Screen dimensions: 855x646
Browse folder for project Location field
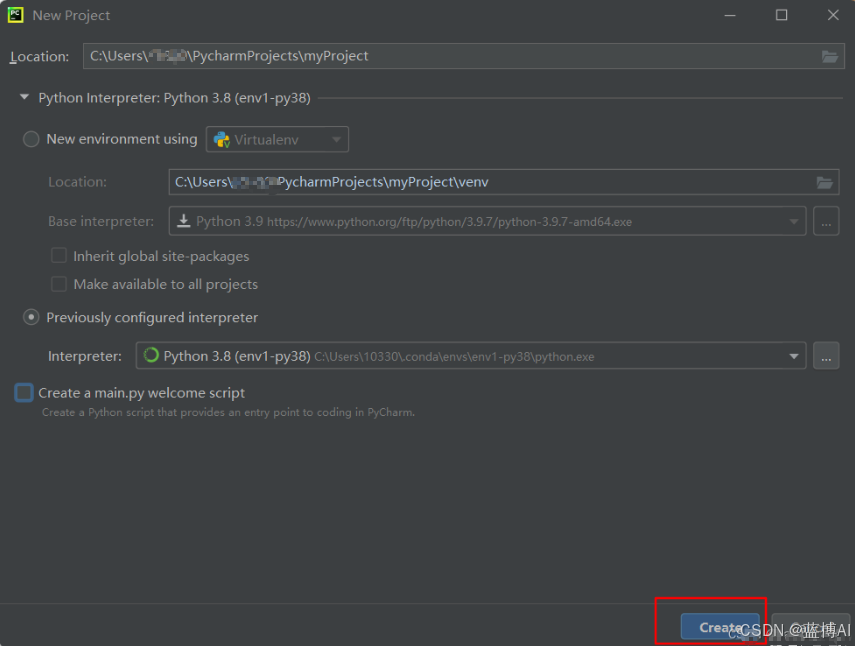point(829,56)
